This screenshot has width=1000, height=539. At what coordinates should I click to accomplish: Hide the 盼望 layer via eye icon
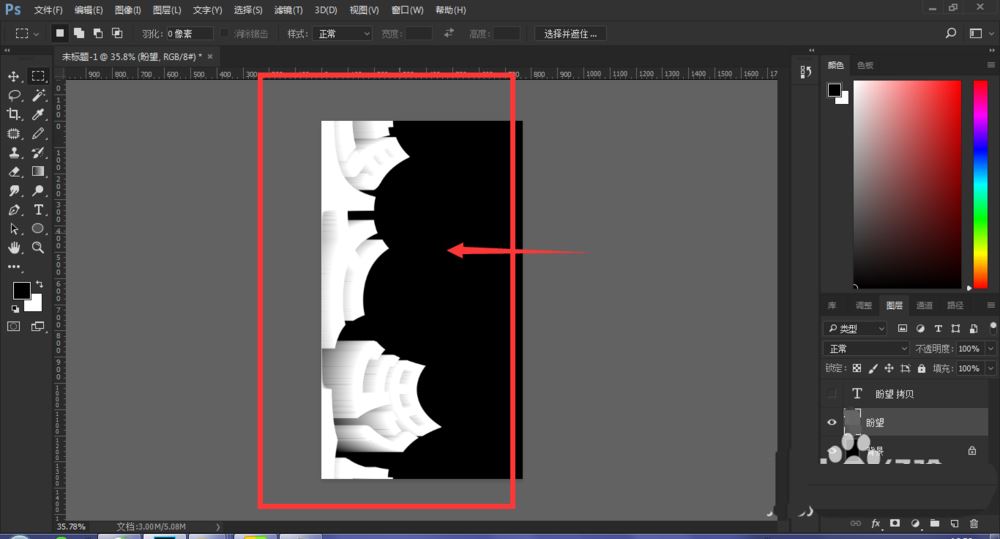832,422
